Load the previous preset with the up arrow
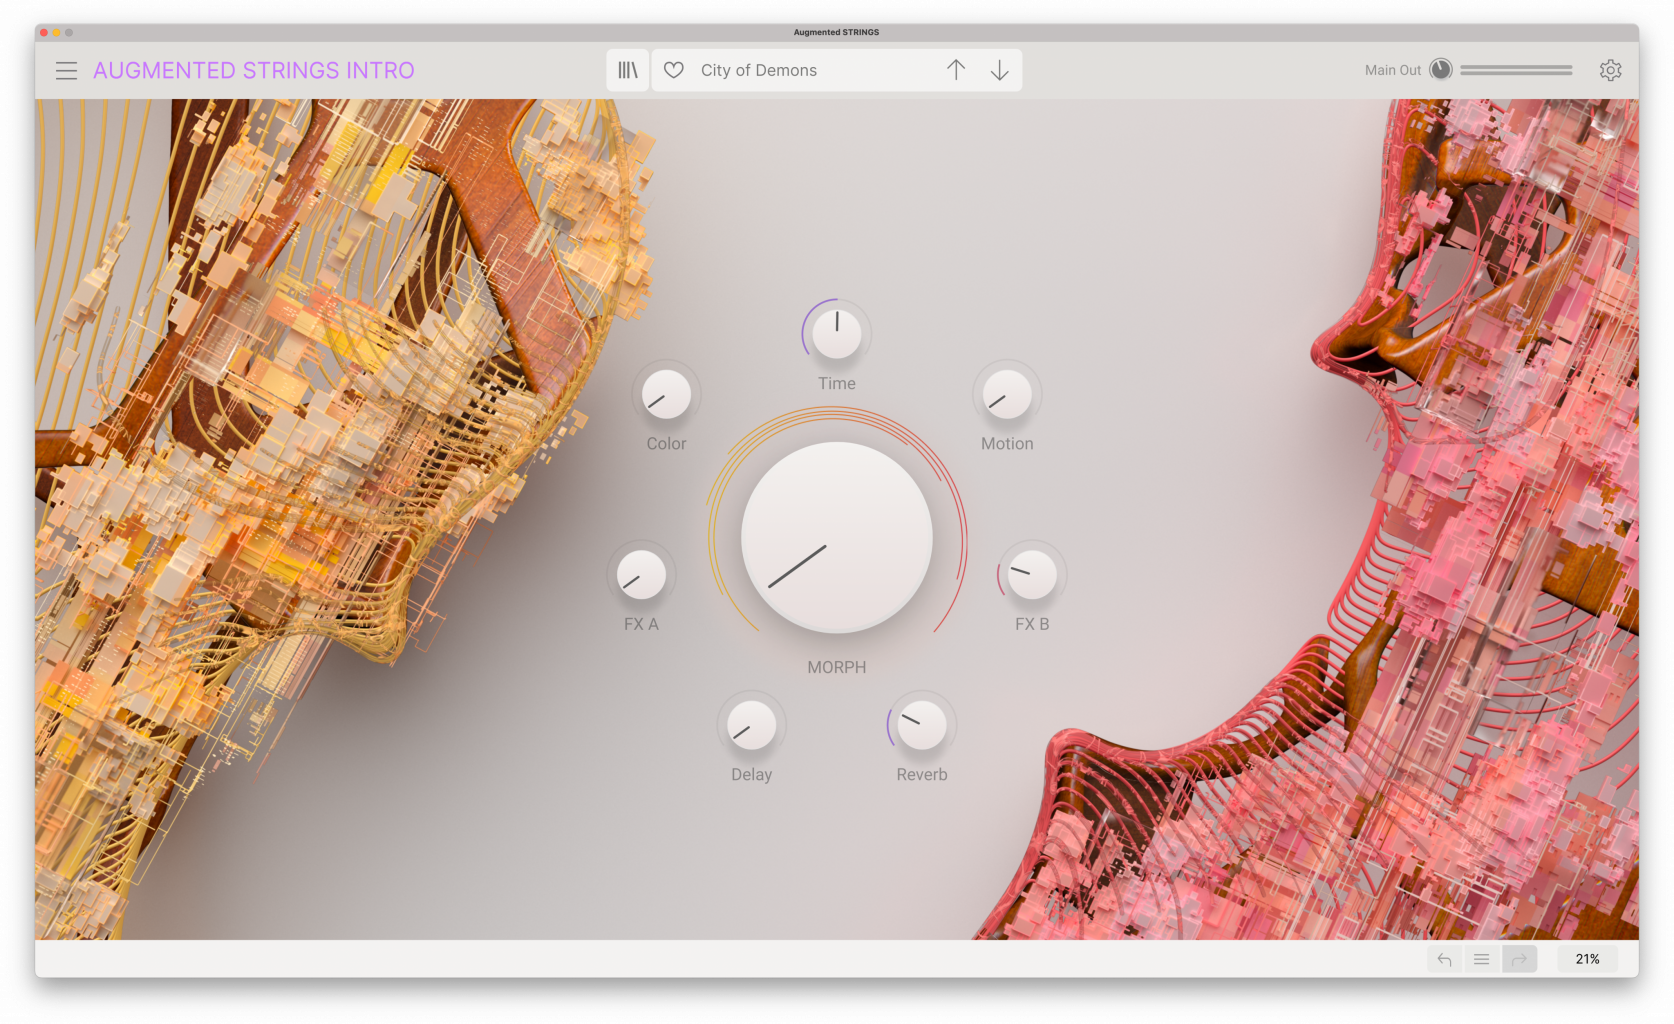The image size is (1674, 1024). [x=956, y=69]
